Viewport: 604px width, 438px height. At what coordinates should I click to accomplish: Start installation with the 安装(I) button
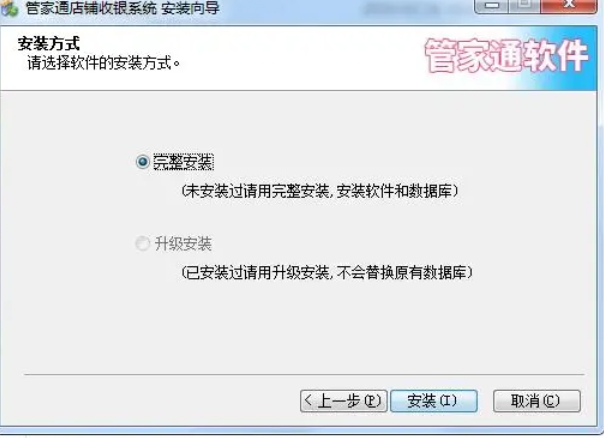tap(434, 401)
